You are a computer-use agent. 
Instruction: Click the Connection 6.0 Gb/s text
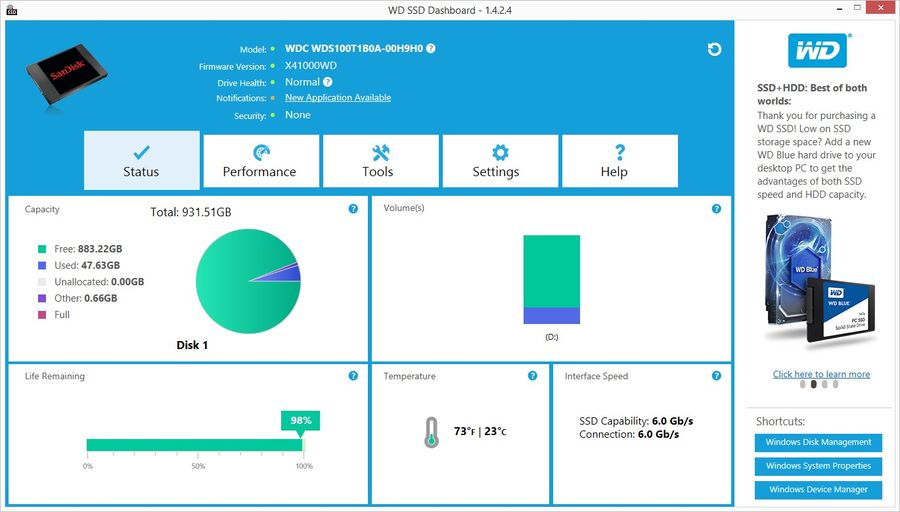(629, 435)
